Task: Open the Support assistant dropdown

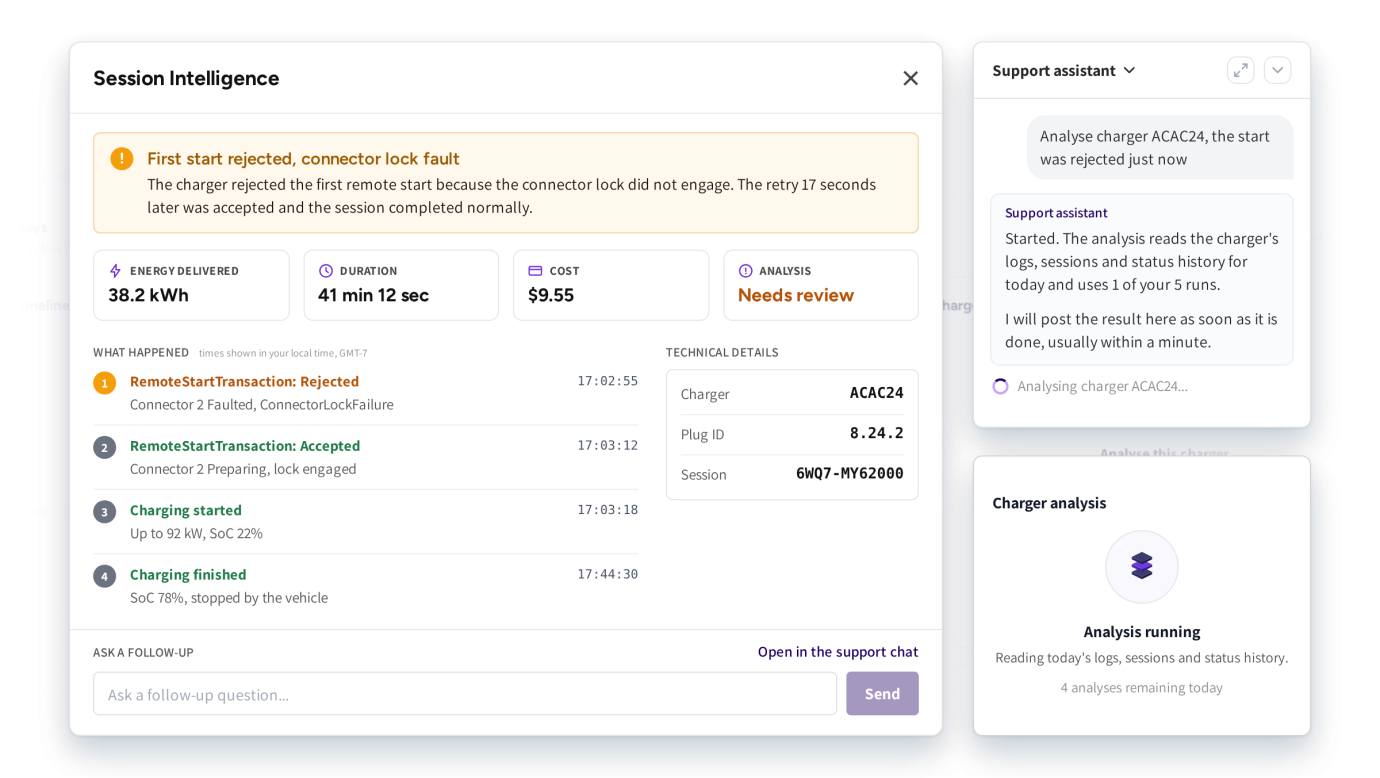Action: tap(1064, 70)
